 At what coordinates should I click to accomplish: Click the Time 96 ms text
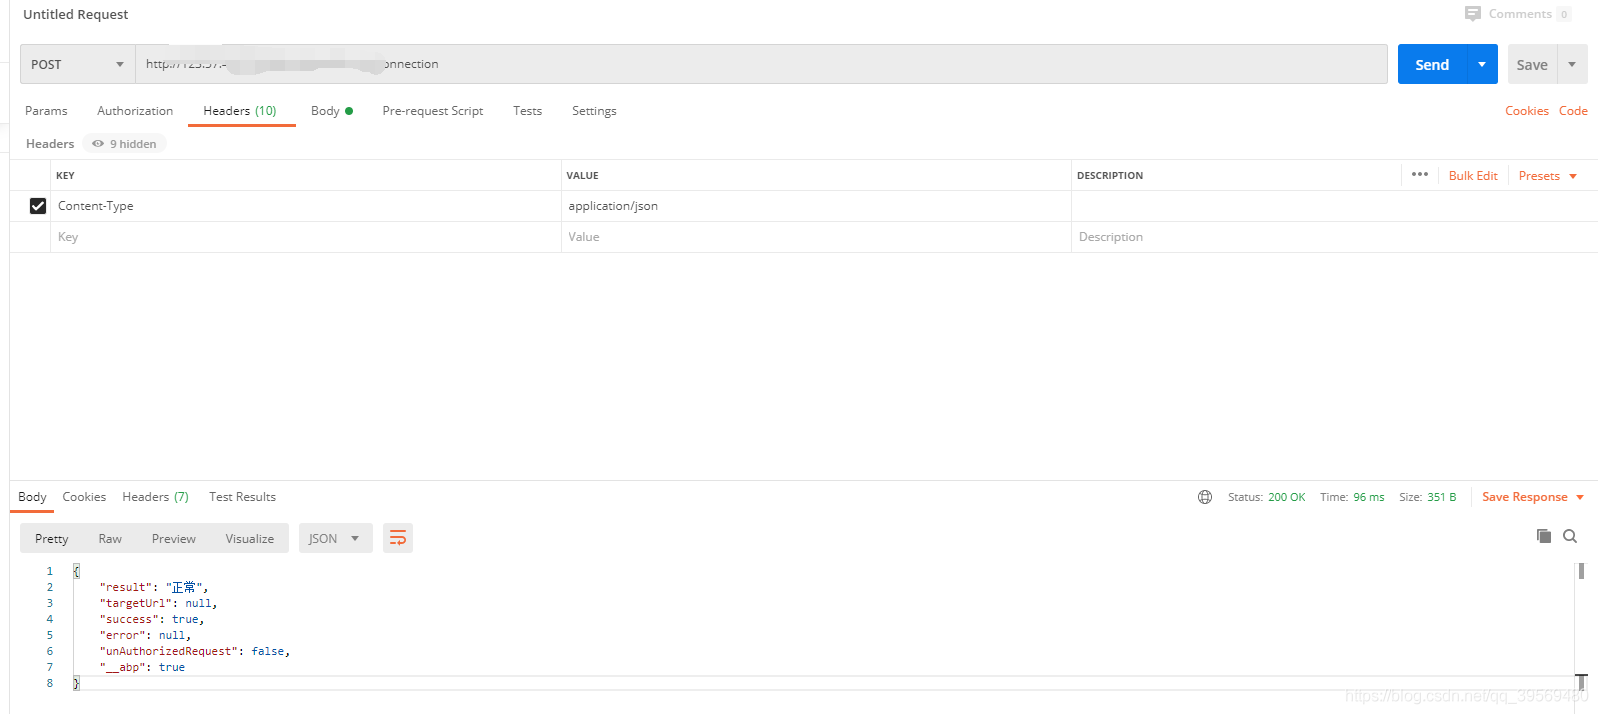1352,497
